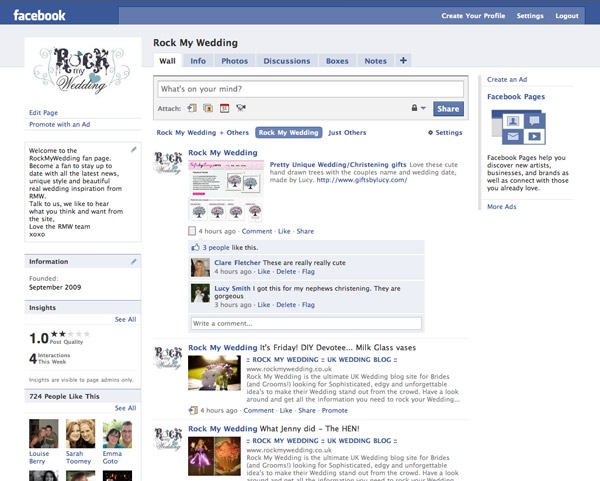Click Create an Ad link

pyautogui.click(x=507, y=79)
